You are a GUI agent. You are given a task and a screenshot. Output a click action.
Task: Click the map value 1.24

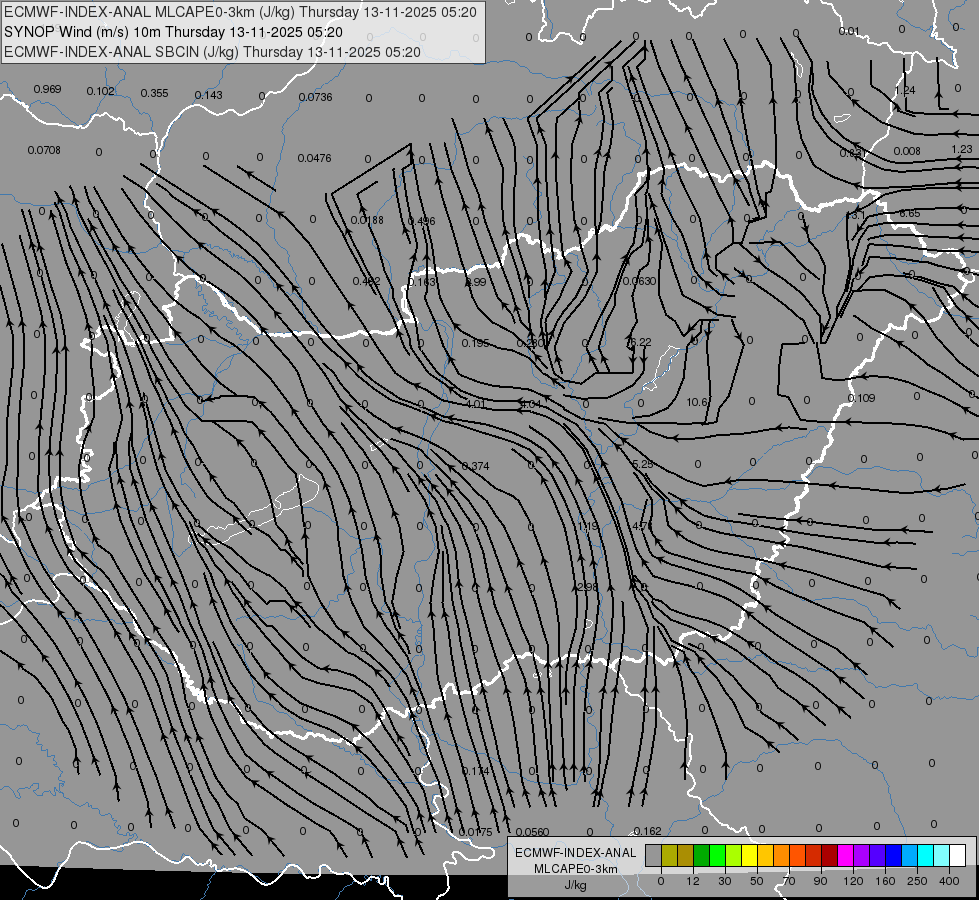pos(905,91)
